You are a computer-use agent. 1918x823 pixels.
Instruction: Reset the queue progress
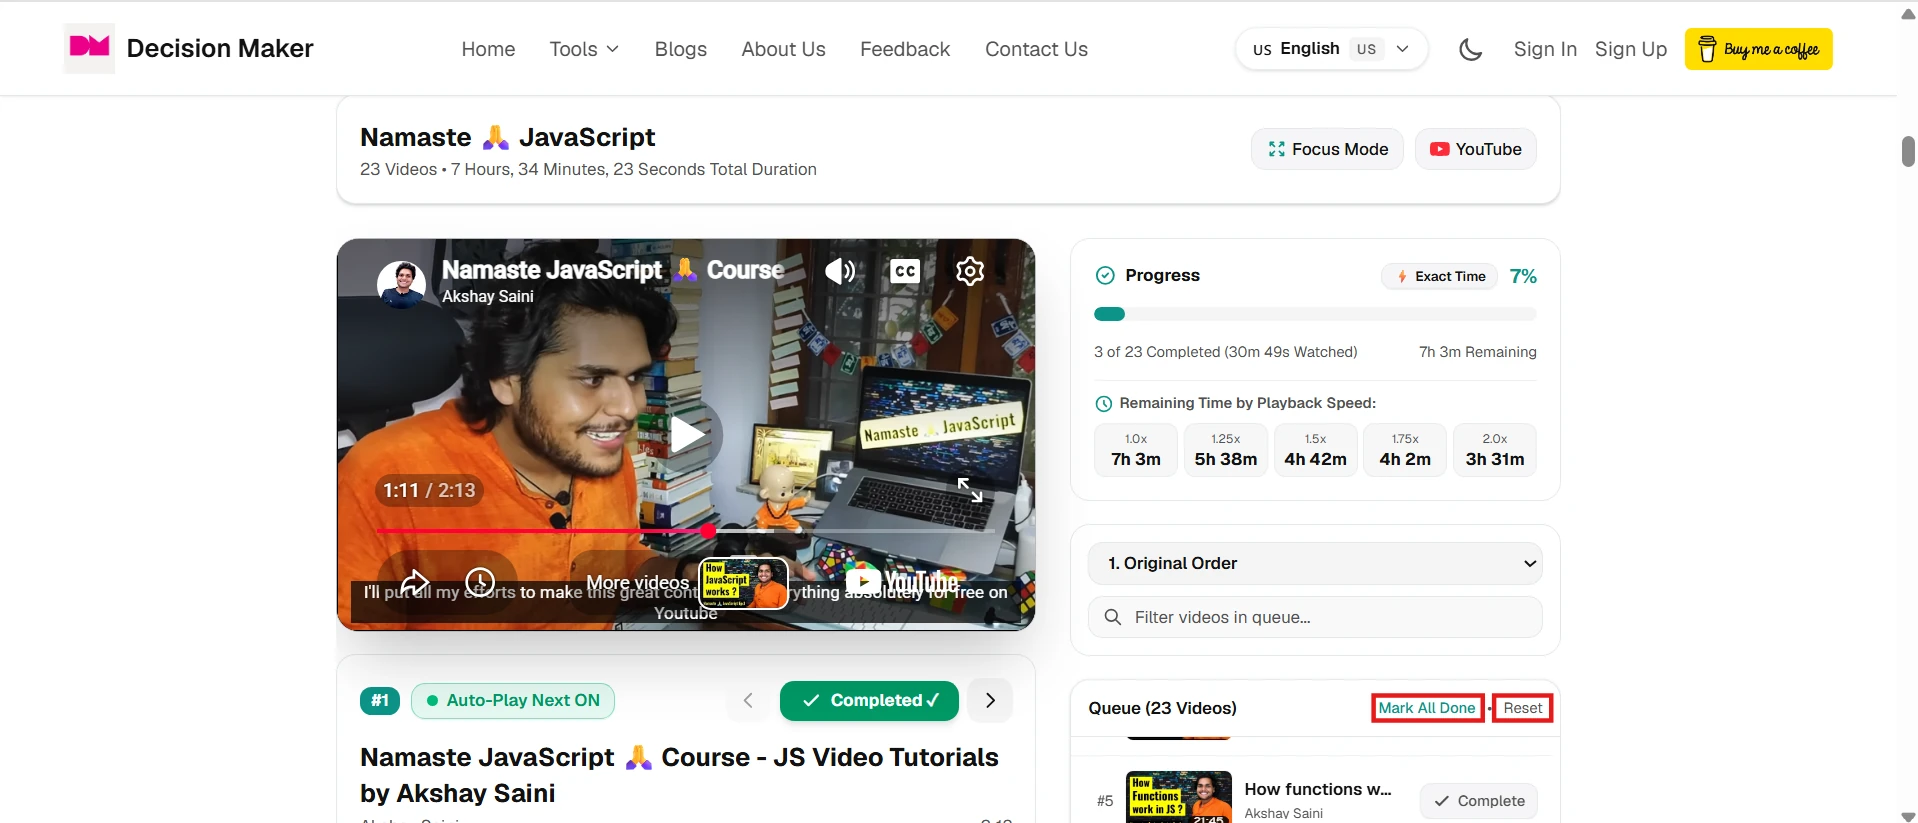1523,708
